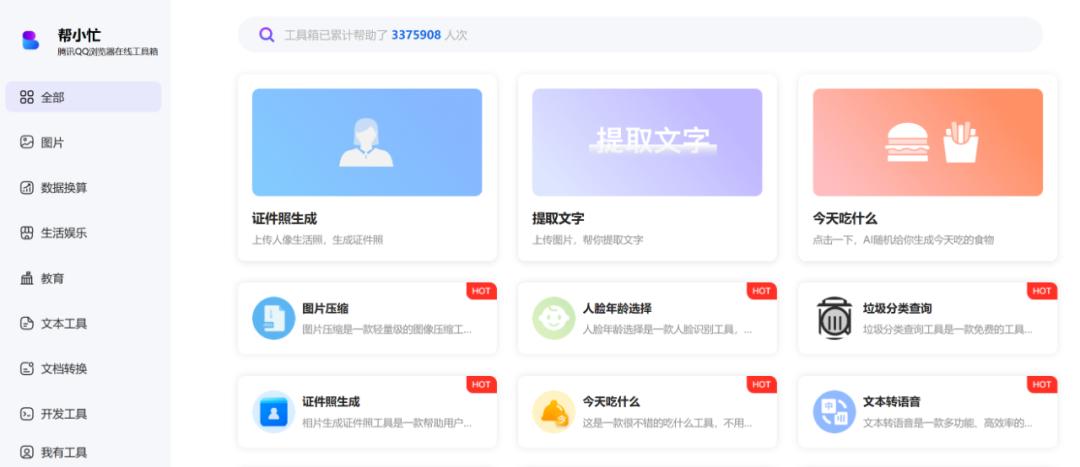Click the 人脸年龄选择 baby face icon
This screenshot has height=467, width=1080.
click(554, 318)
